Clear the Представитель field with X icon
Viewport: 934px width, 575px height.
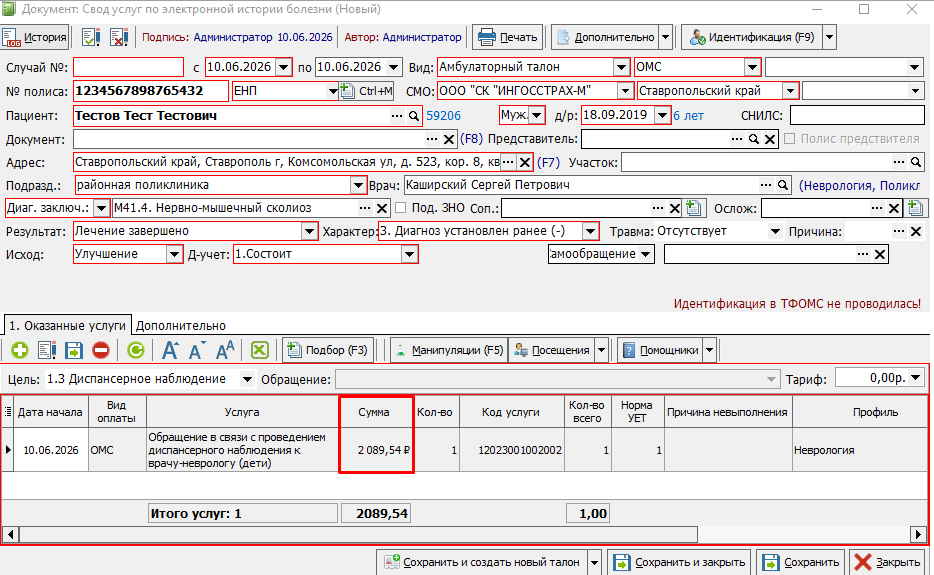pyautogui.click(x=770, y=139)
